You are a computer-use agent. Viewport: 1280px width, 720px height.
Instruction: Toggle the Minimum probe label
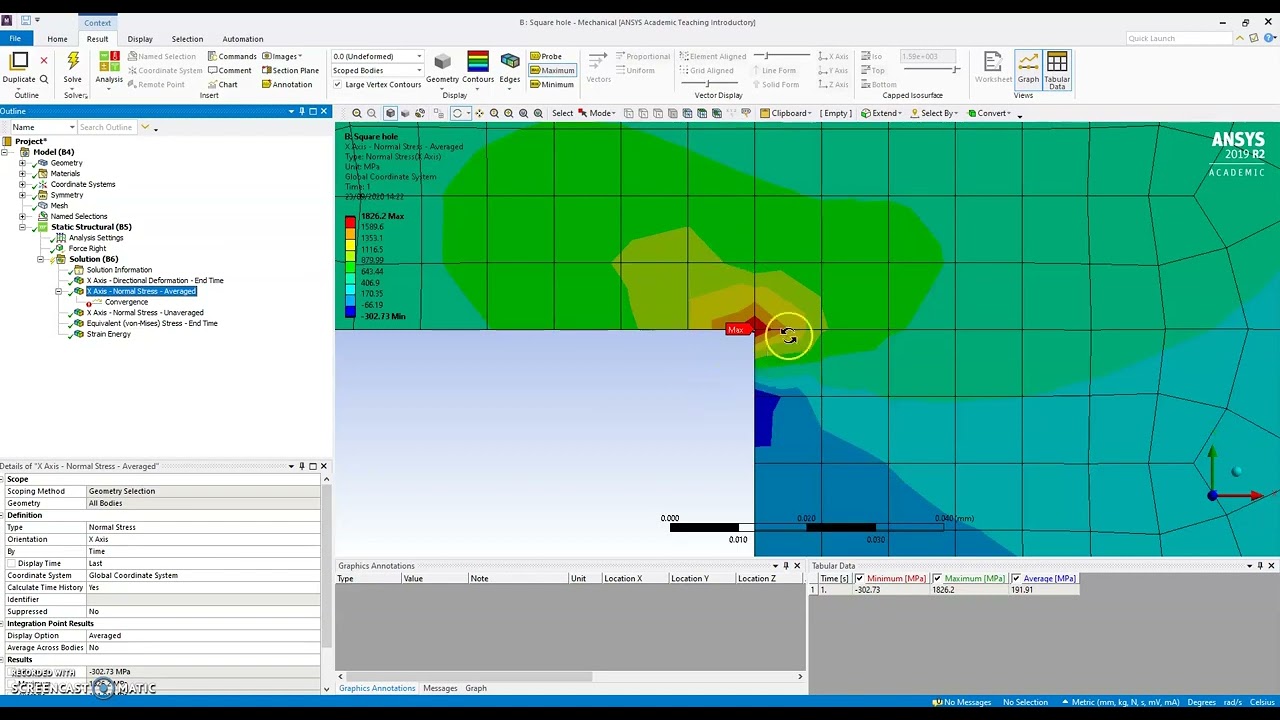click(x=552, y=84)
